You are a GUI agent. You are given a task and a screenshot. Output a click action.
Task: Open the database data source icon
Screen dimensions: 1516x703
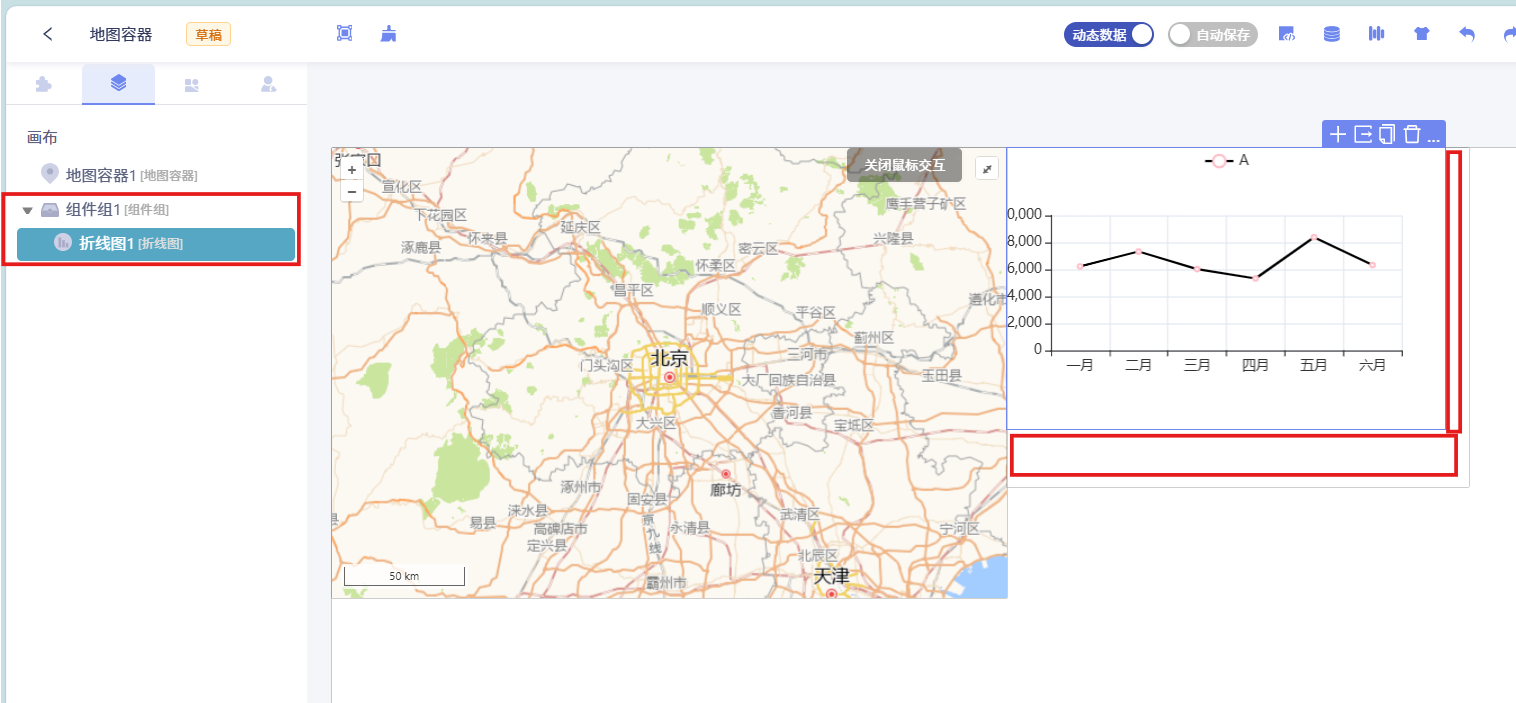[1332, 34]
